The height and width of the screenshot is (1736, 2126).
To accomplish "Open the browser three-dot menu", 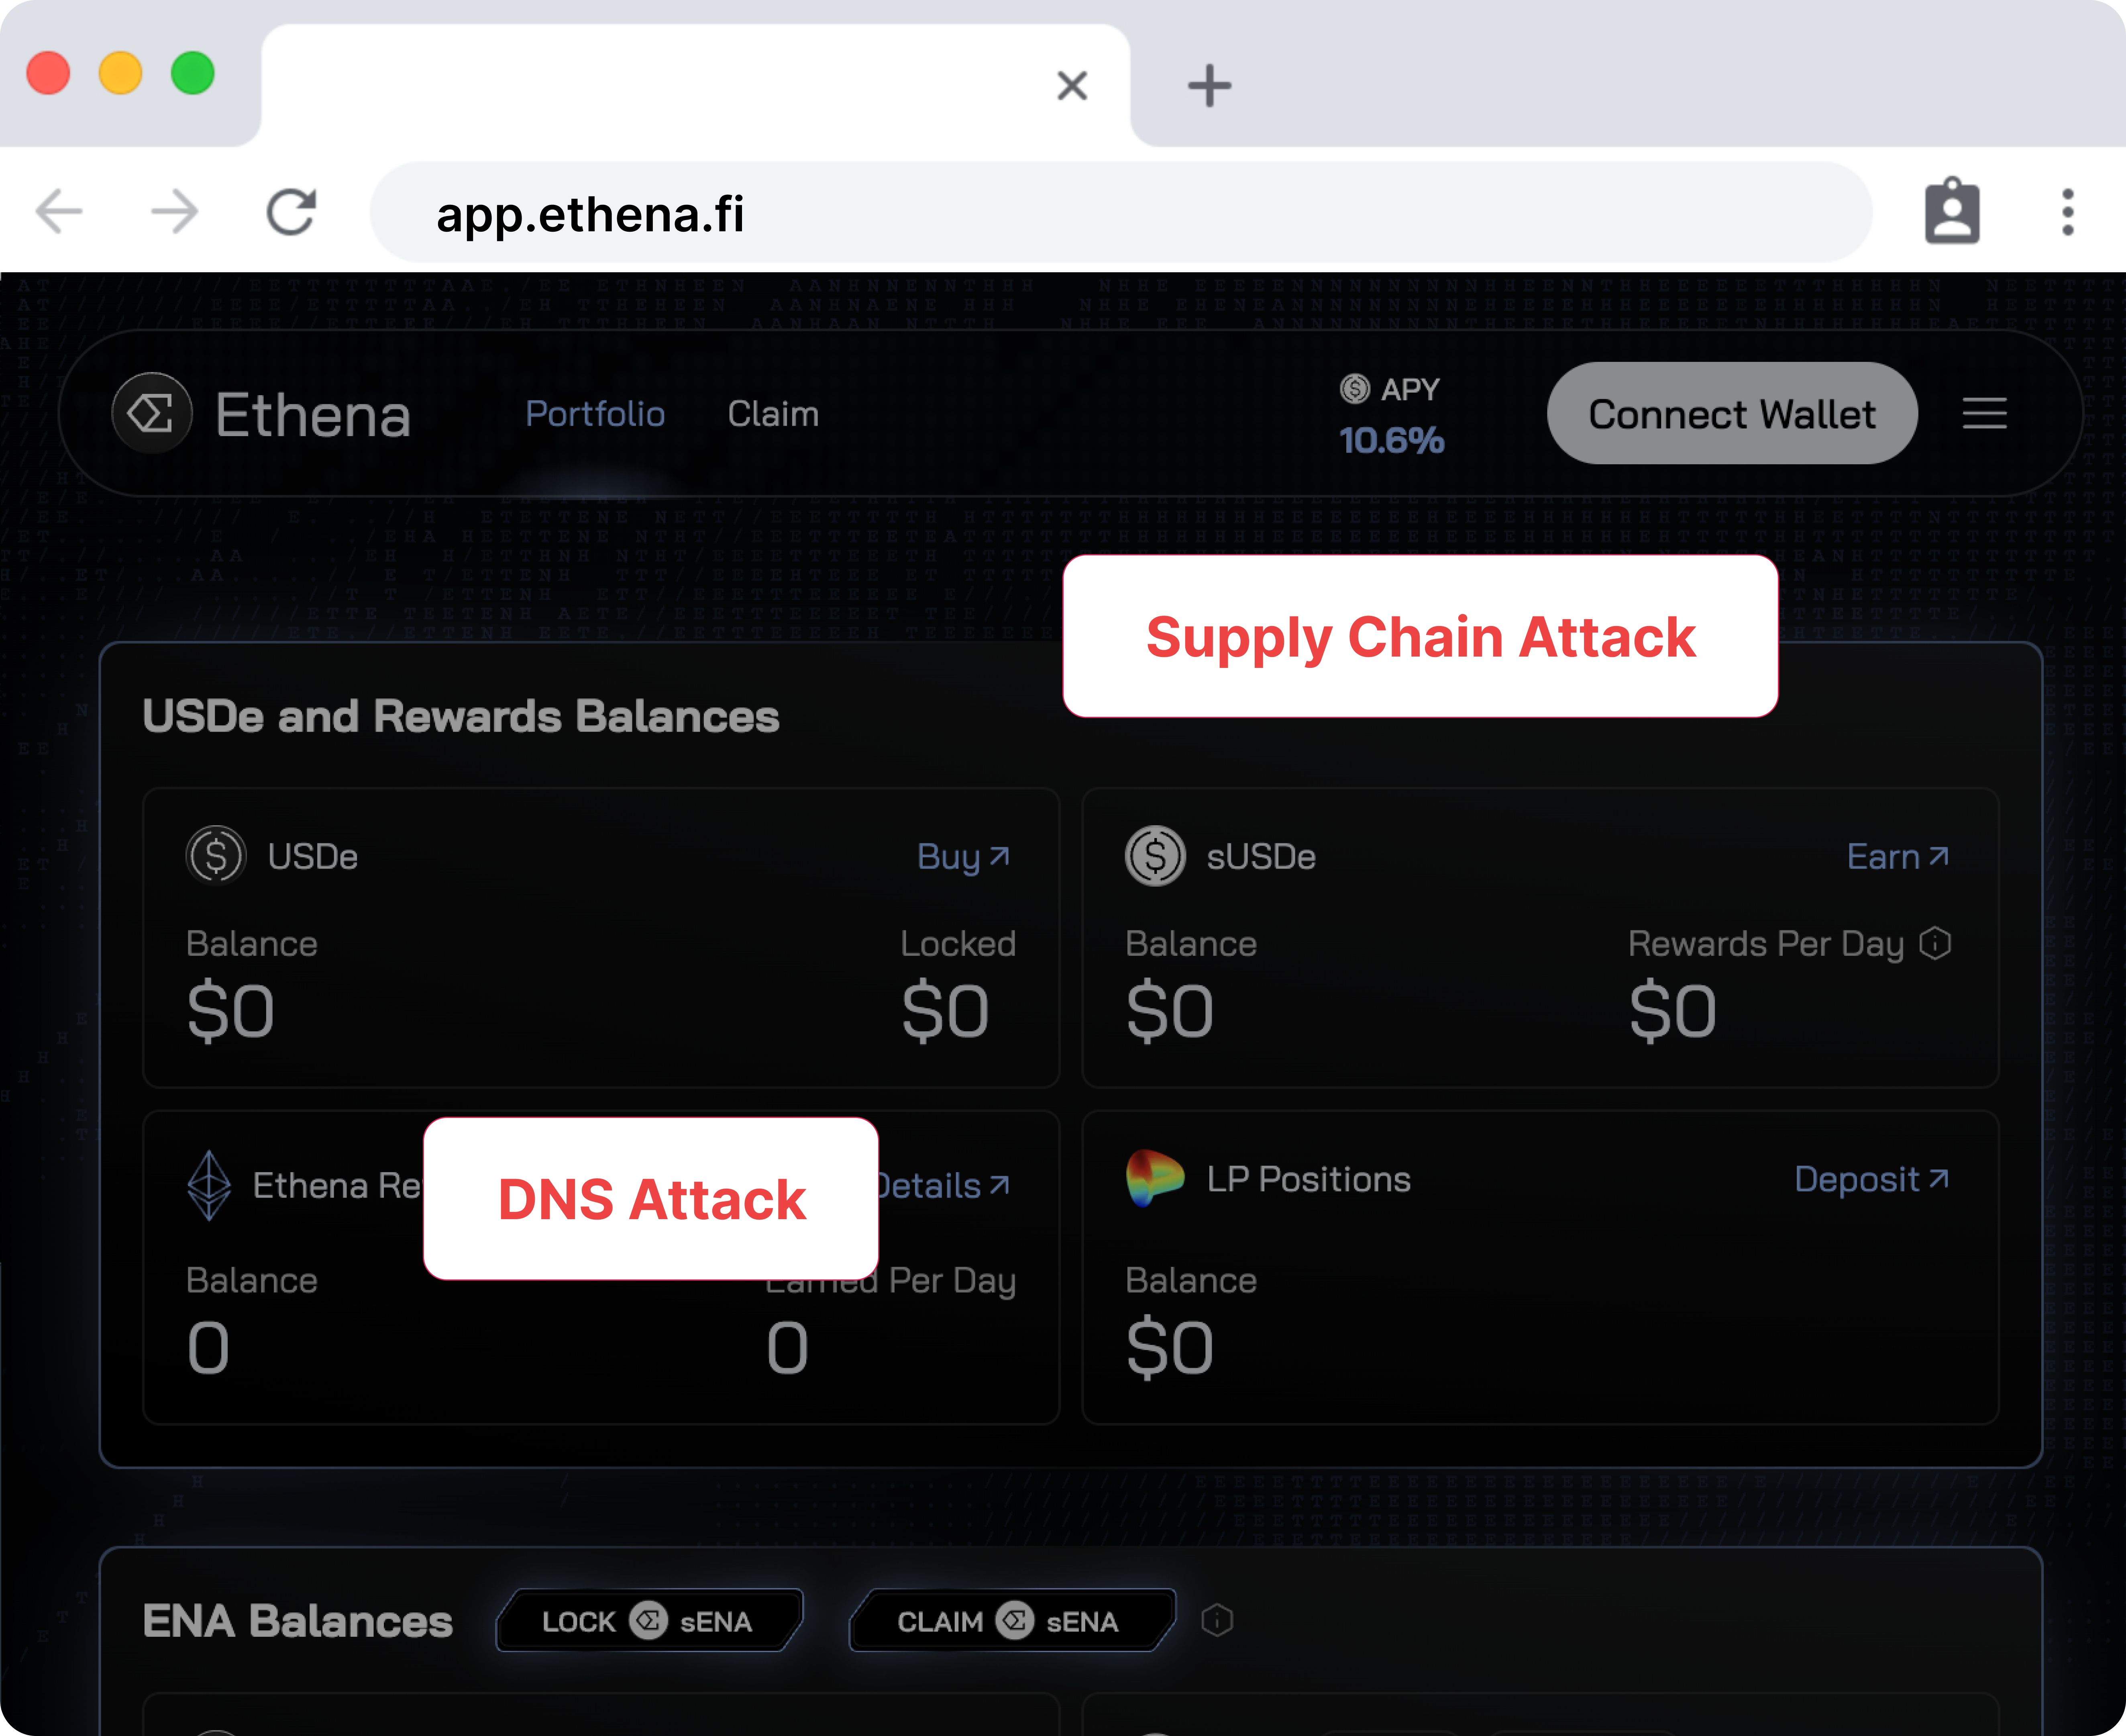I will tap(2068, 212).
